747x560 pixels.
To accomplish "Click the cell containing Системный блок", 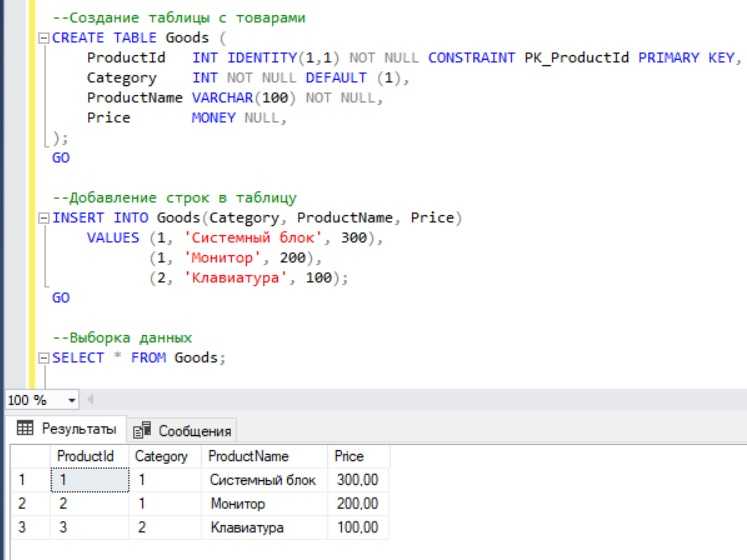I will click(x=262, y=480).
